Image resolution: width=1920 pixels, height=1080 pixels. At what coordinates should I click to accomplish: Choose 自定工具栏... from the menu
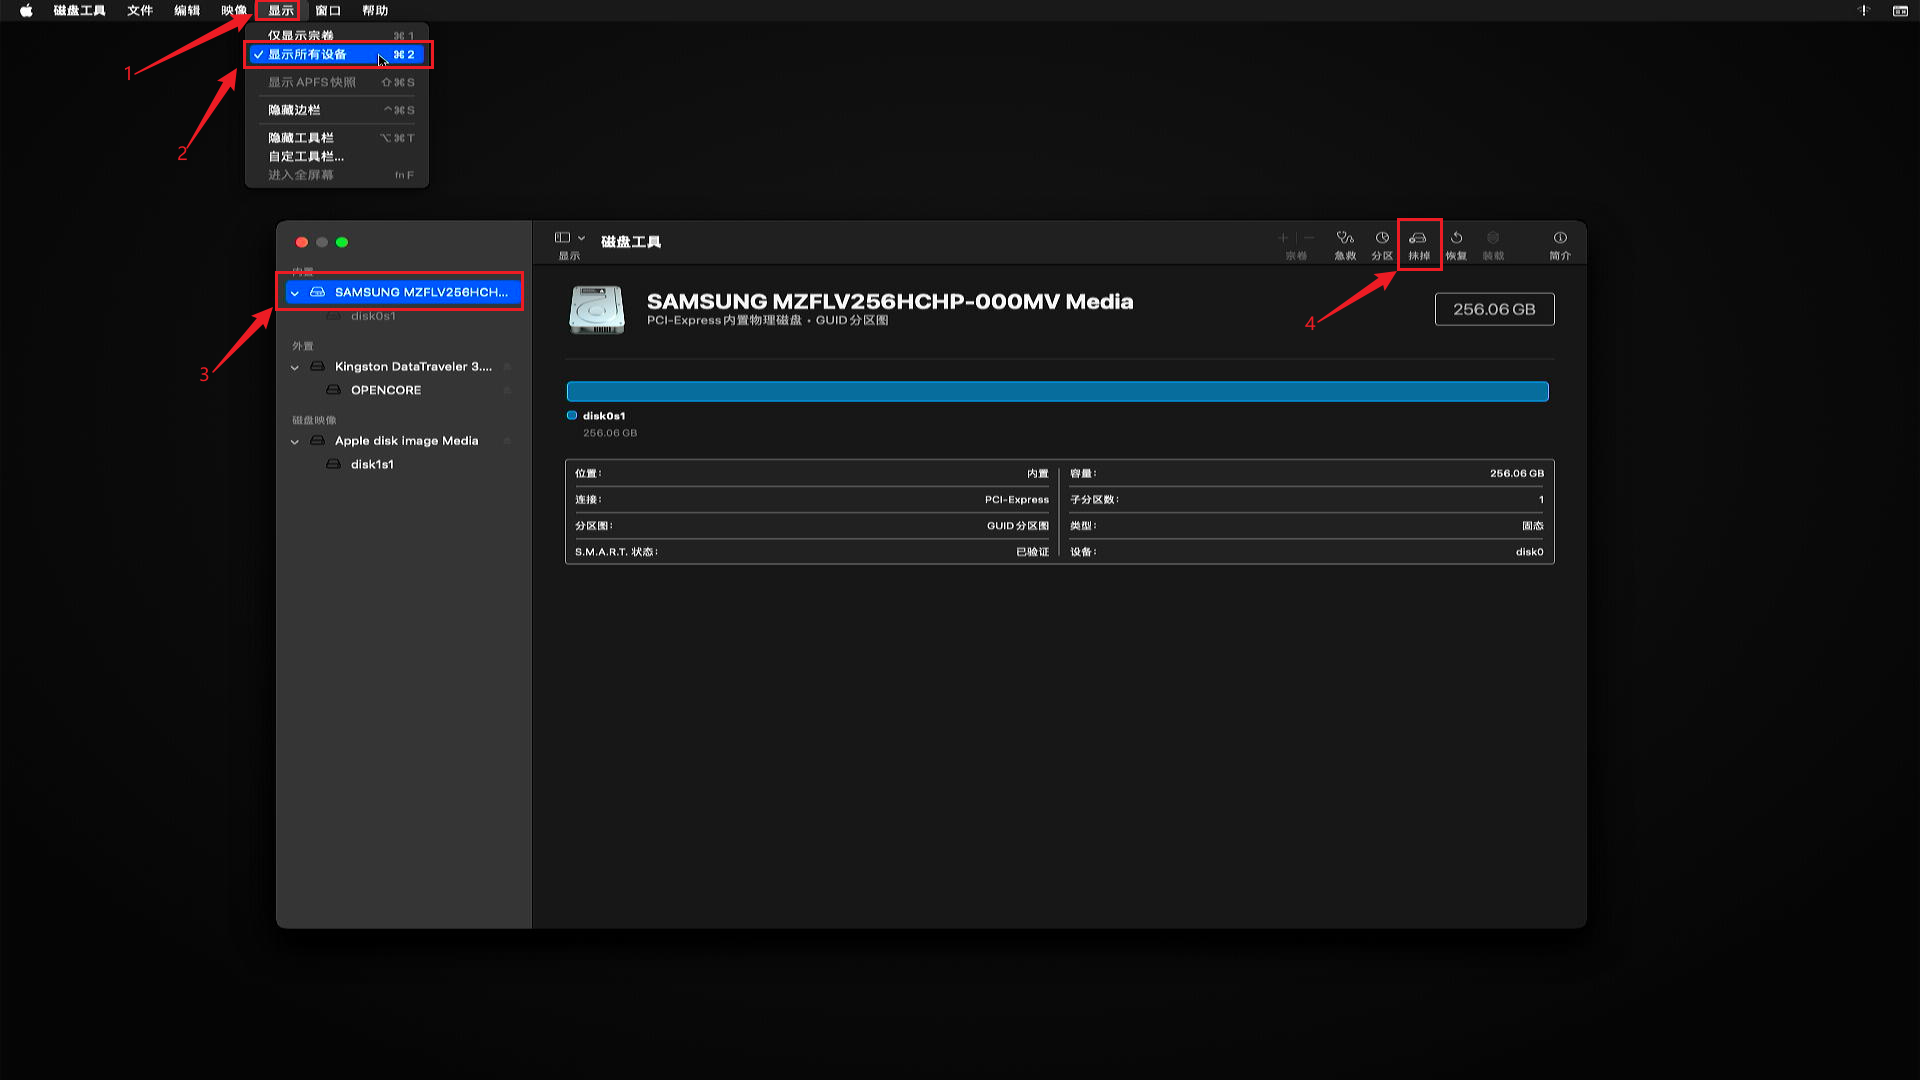(338, 156)
